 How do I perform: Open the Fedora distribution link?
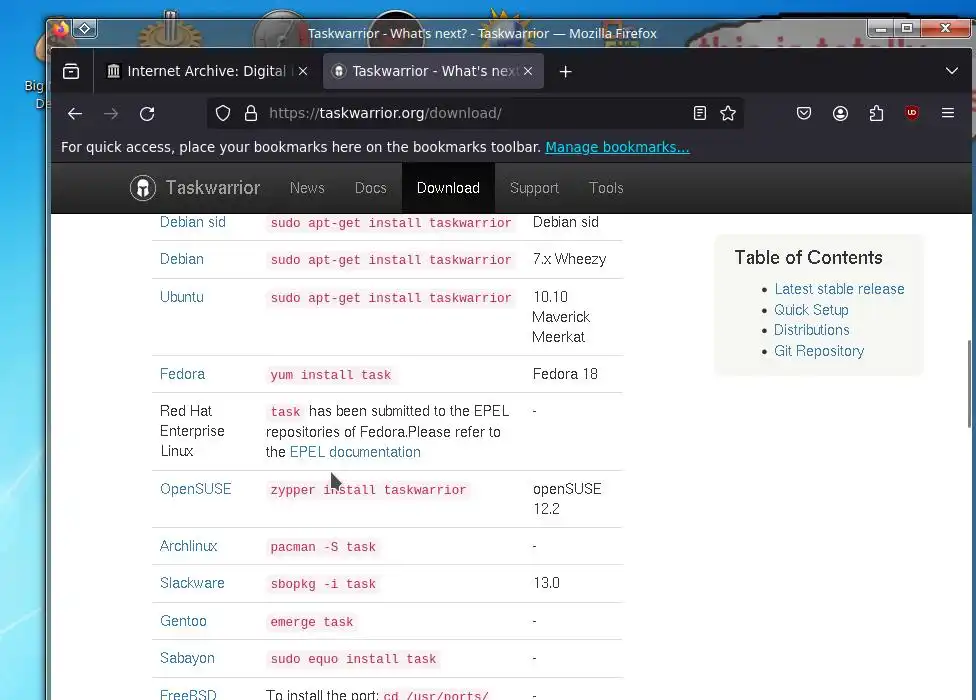pyautogui.click(x=182, y=374)
